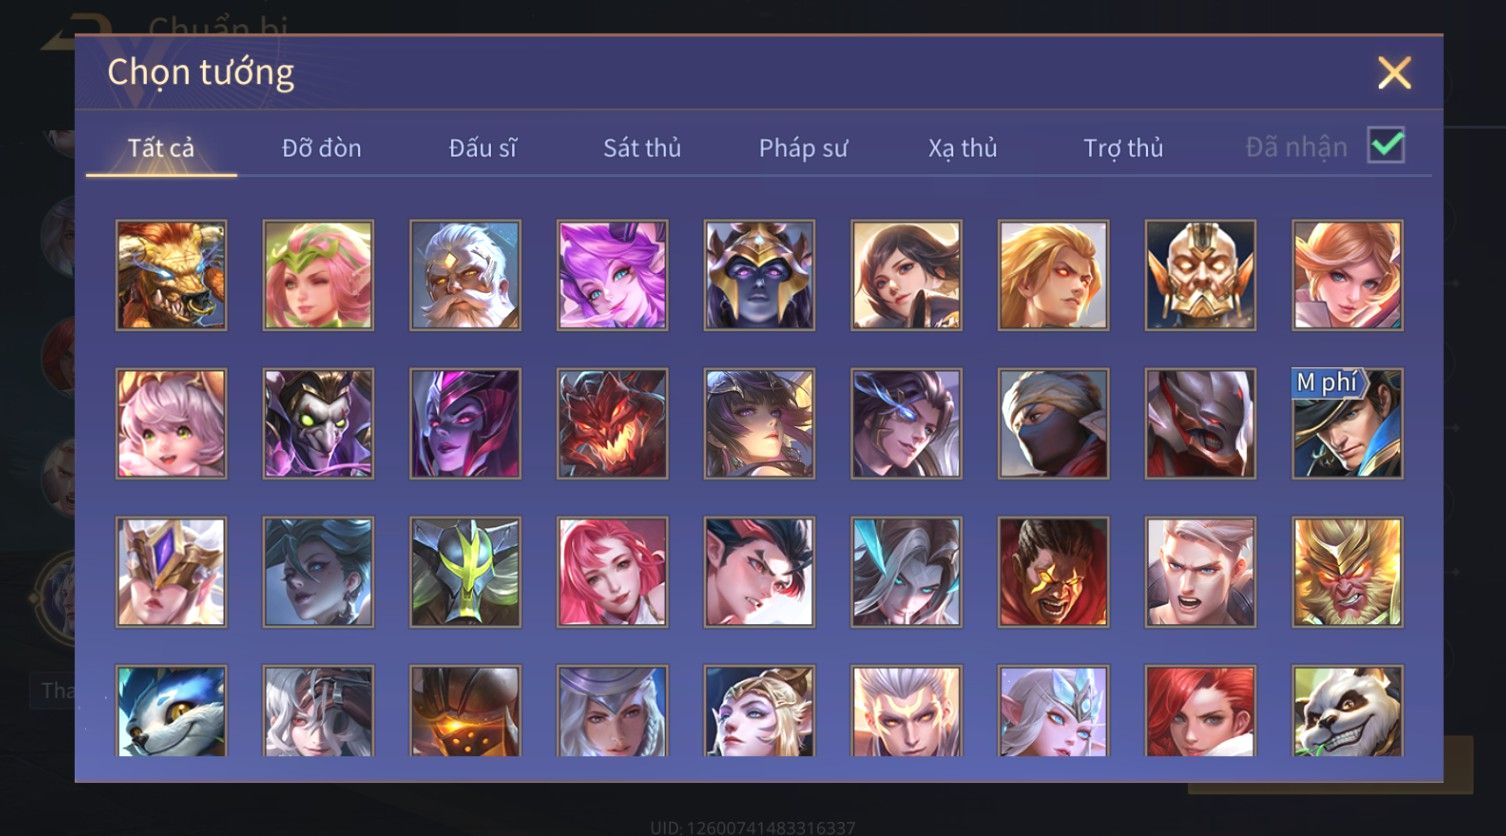Close the 'Chọn tướng' dialog
Screen dimensions: 1506x836
click(x=1394, y=73)
